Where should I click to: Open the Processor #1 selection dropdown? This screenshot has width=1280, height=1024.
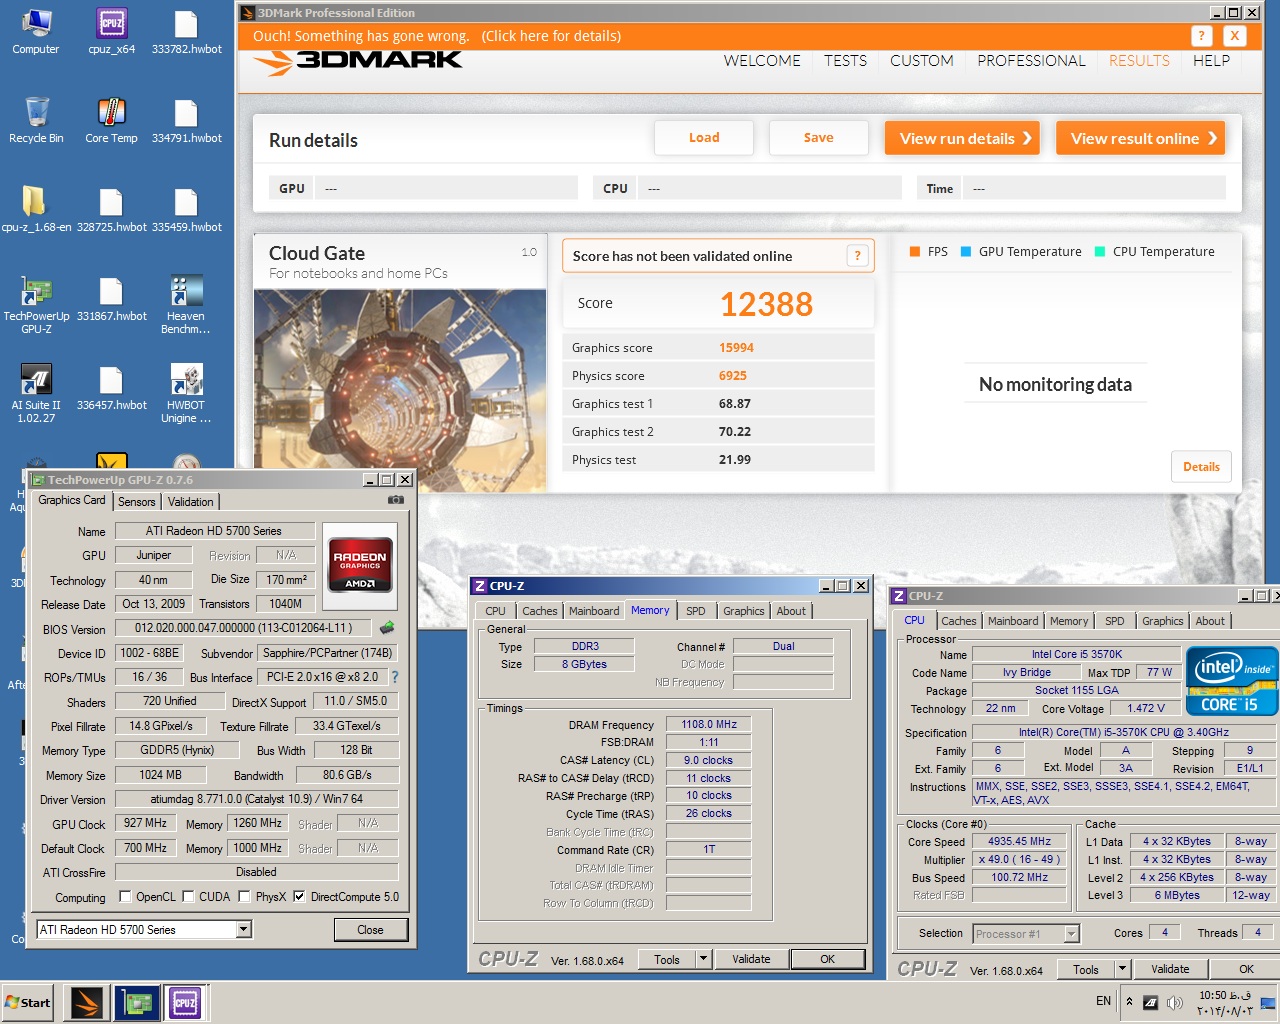point(1071,934)
